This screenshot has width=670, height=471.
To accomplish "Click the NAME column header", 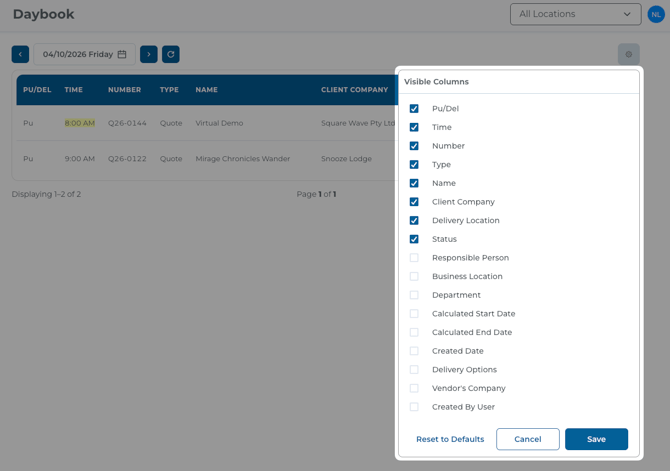I will click(206, 90).
